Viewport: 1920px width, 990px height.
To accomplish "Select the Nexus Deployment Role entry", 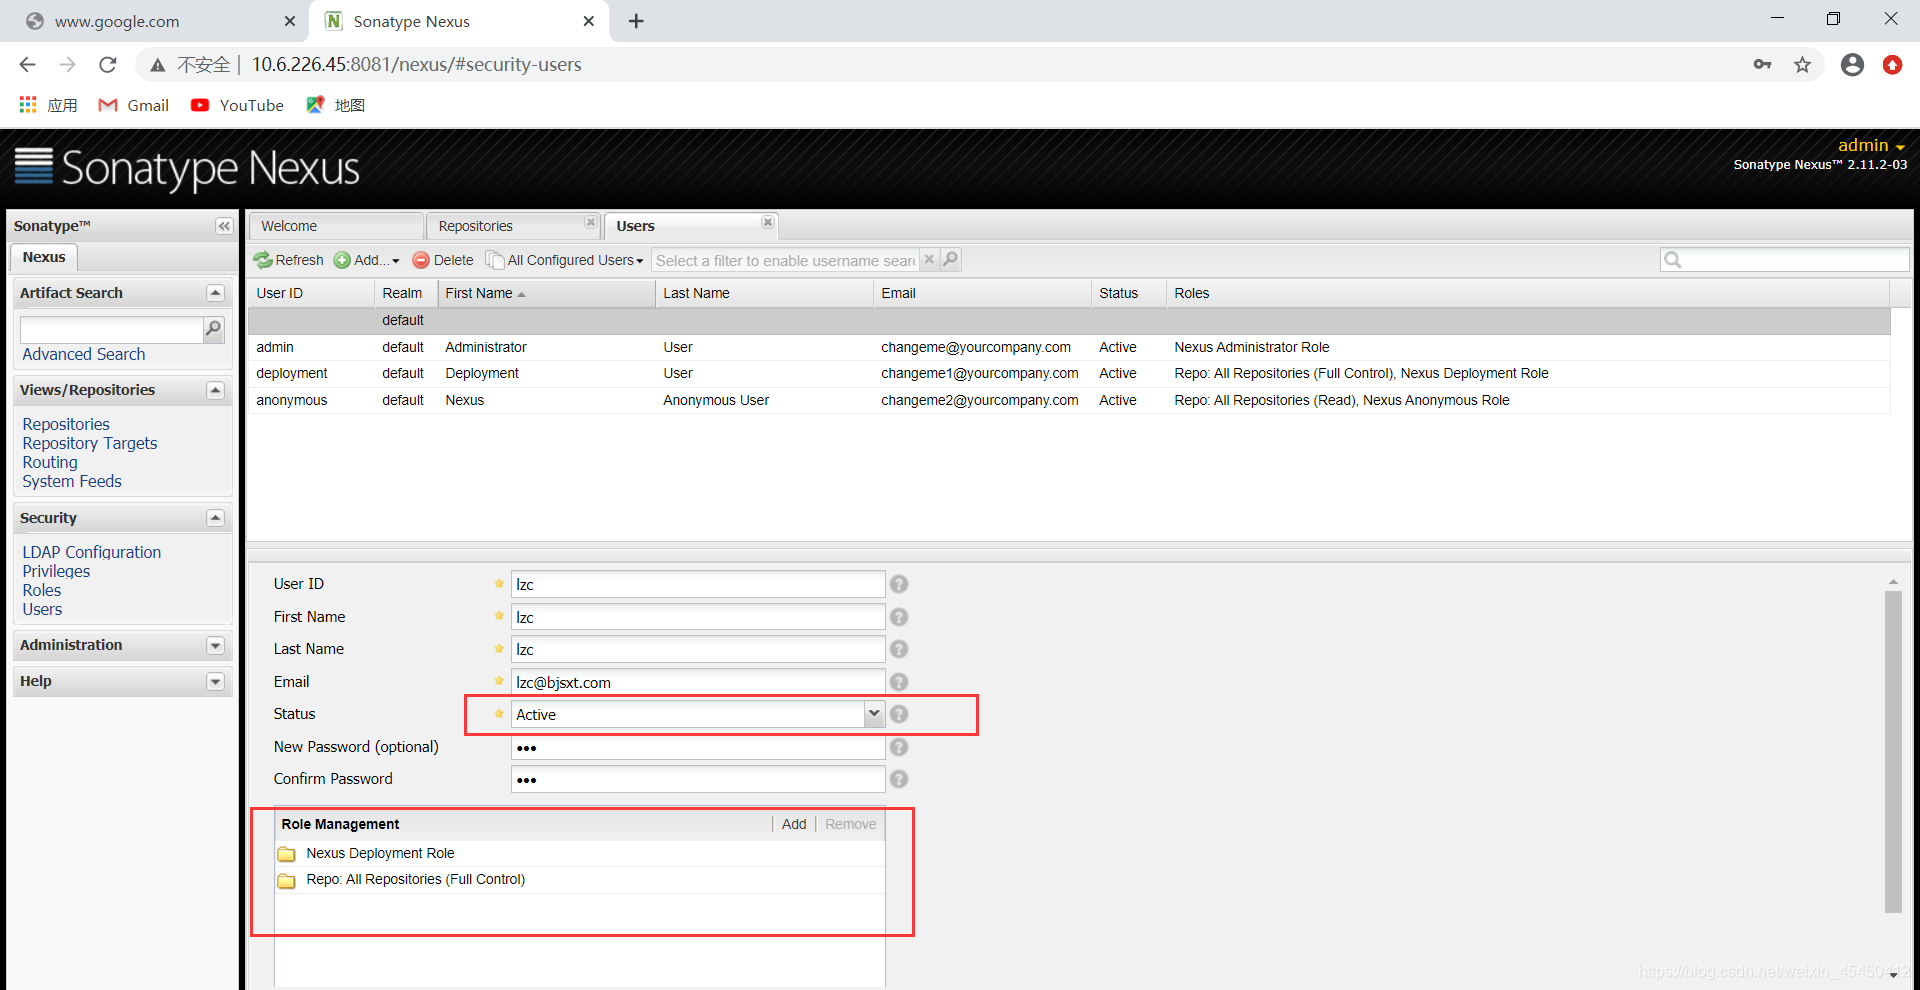I will click(x=580, y=853).
